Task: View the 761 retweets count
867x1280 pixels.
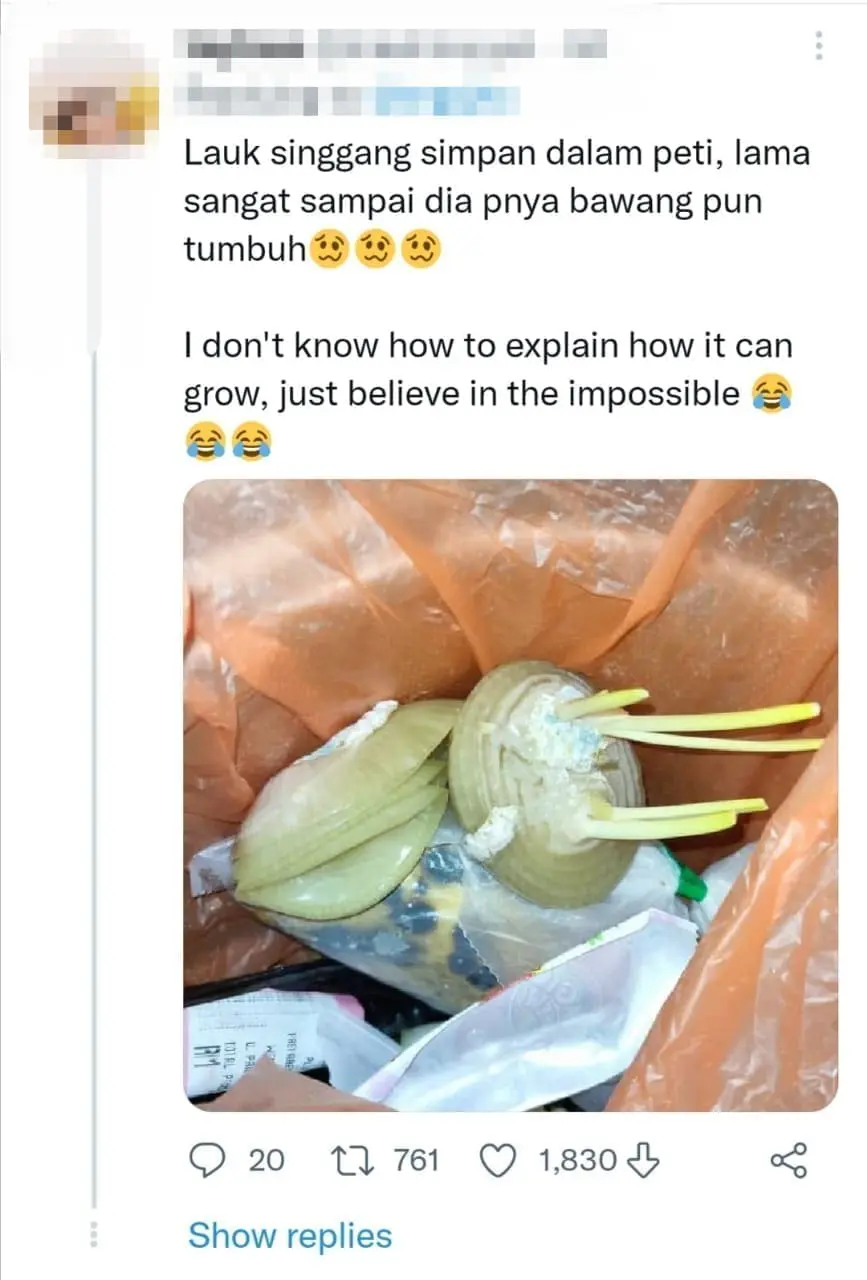Action: coord(416,1160)
